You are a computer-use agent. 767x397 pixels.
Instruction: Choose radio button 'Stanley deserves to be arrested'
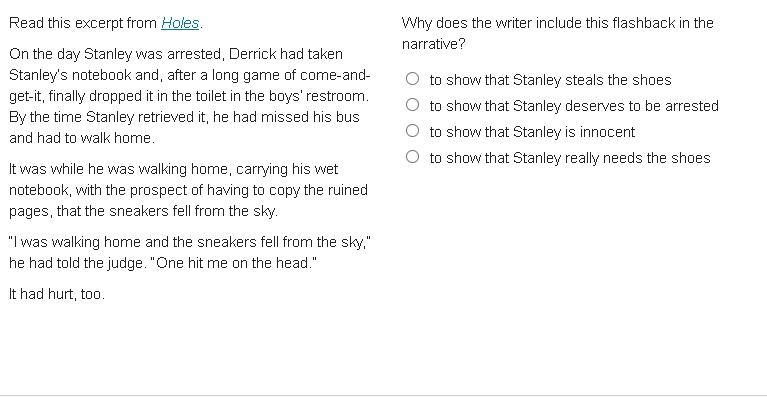click(412, 105)
